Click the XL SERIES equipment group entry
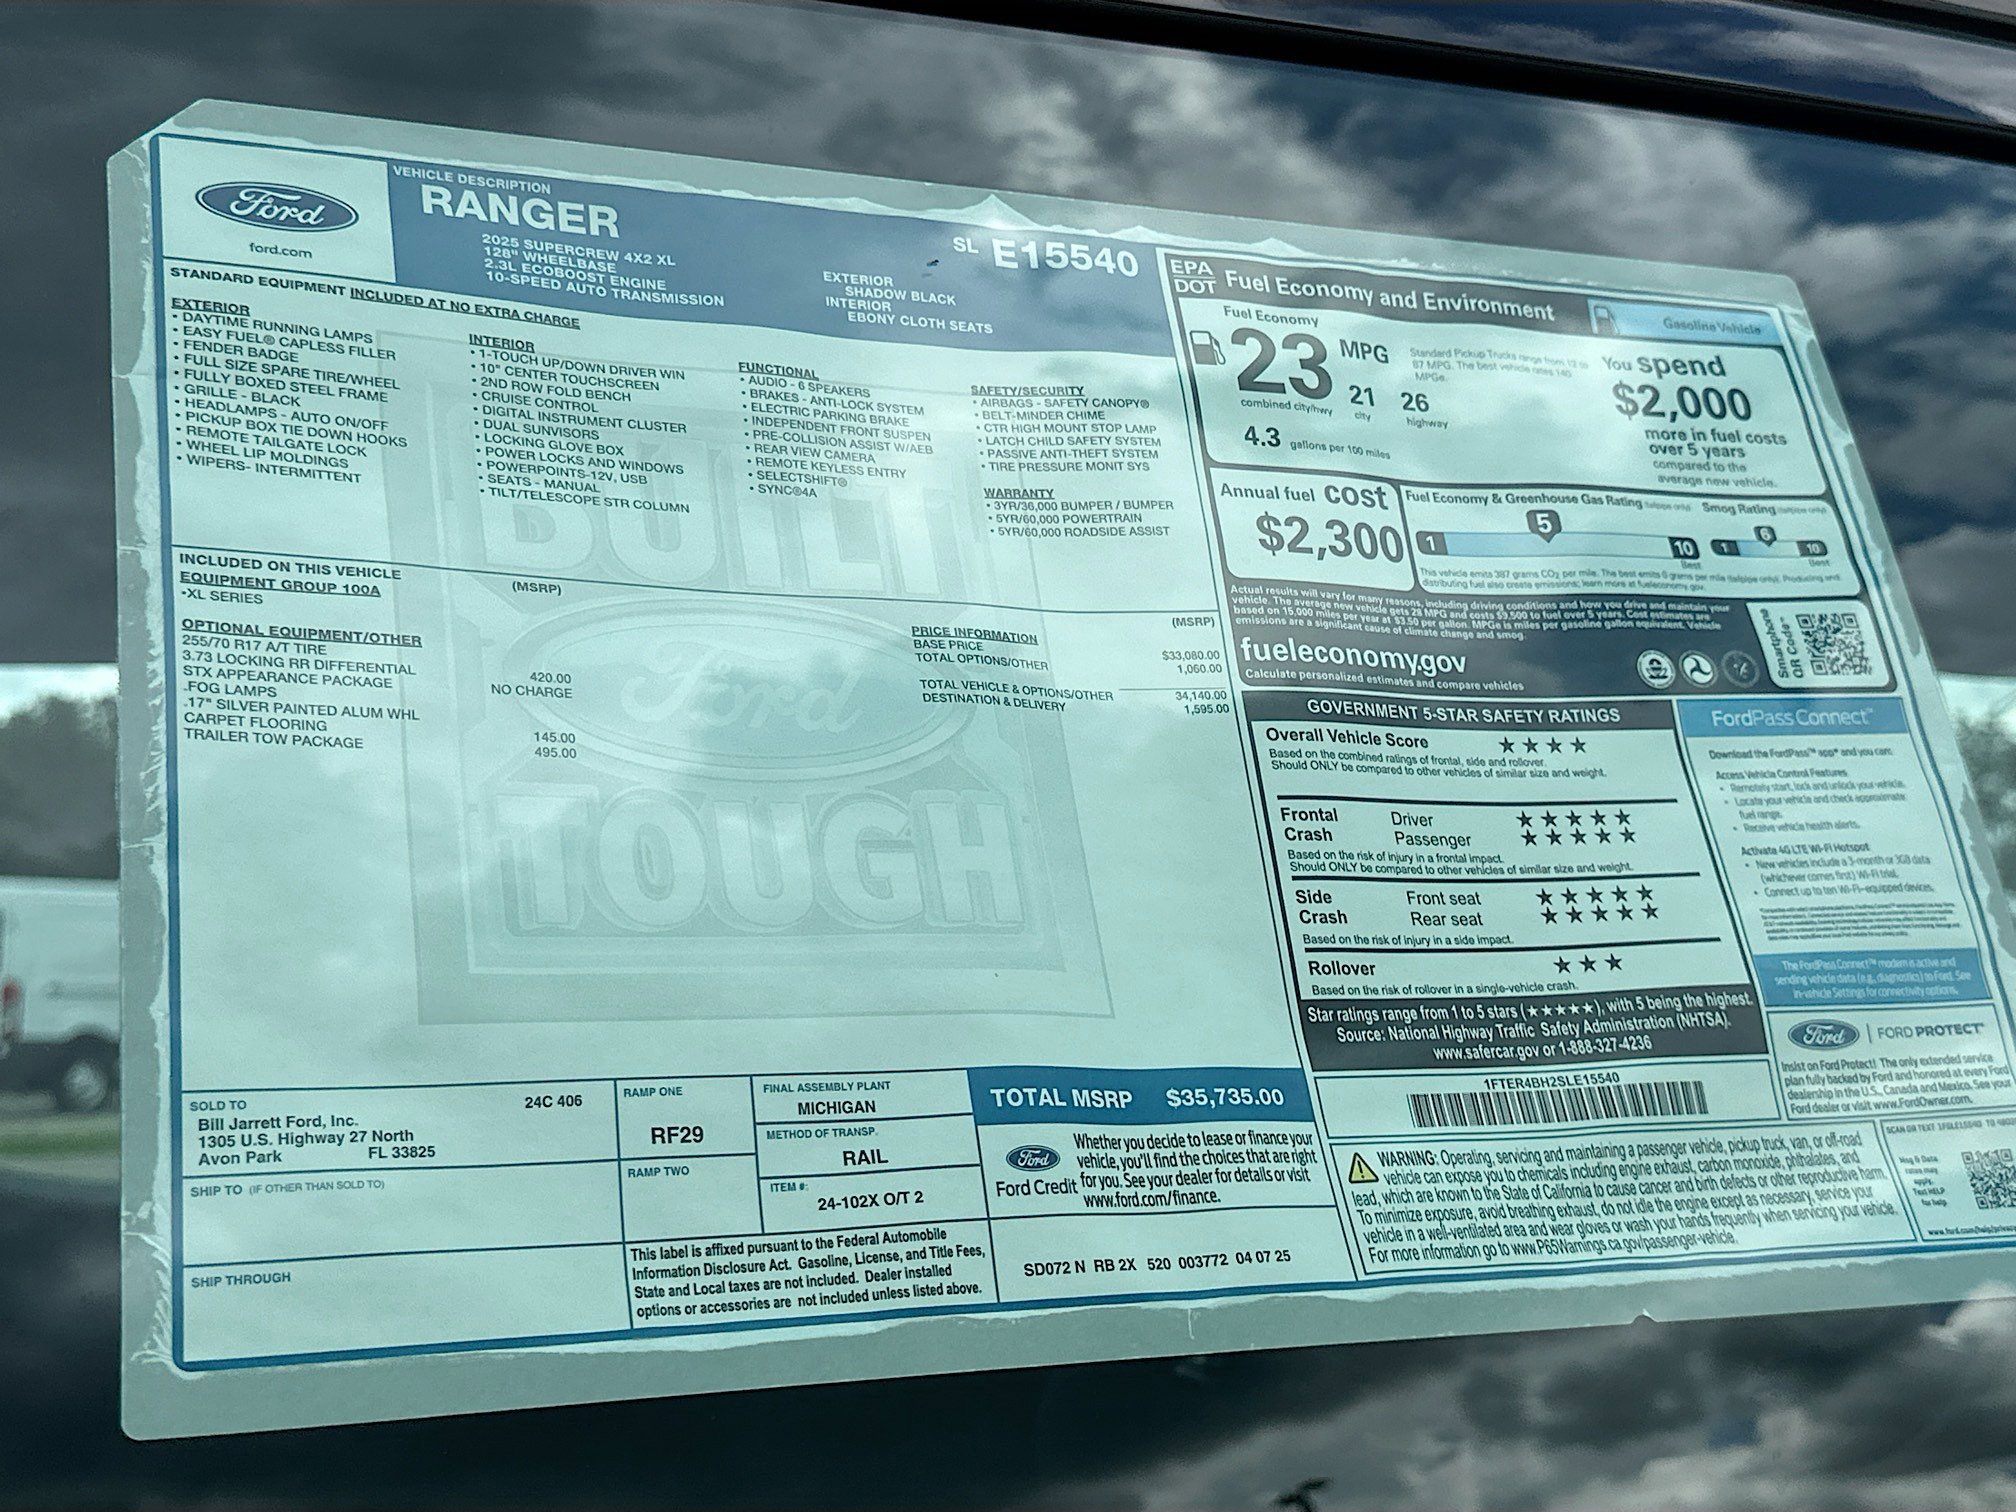Screen dimensions: 2016x1512 click(x=222, y=598)
